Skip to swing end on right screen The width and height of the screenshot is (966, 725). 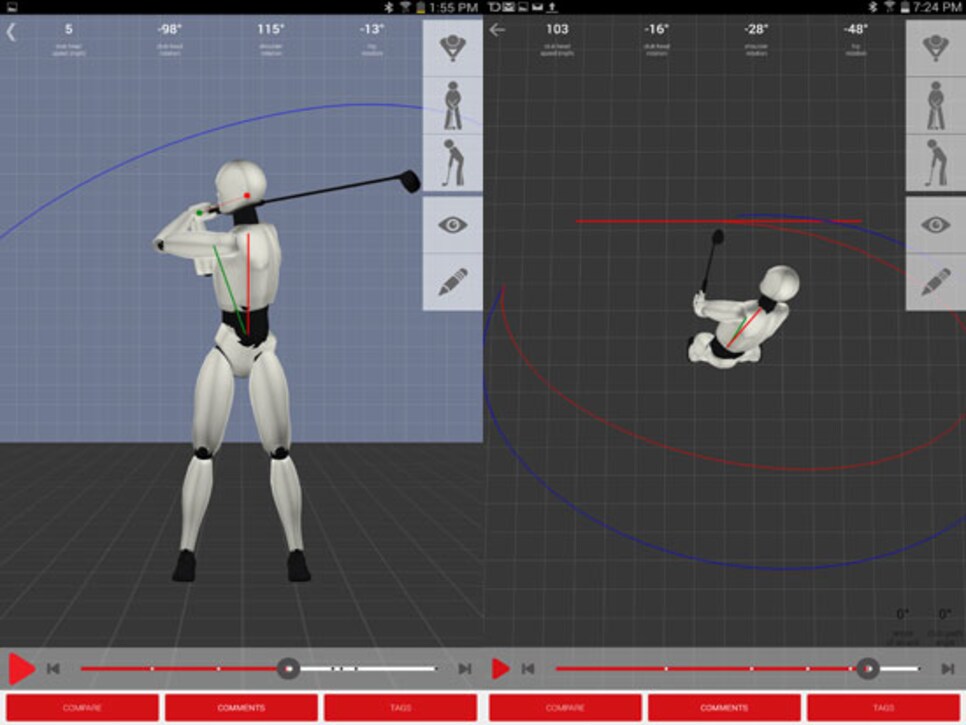[948, 668]
